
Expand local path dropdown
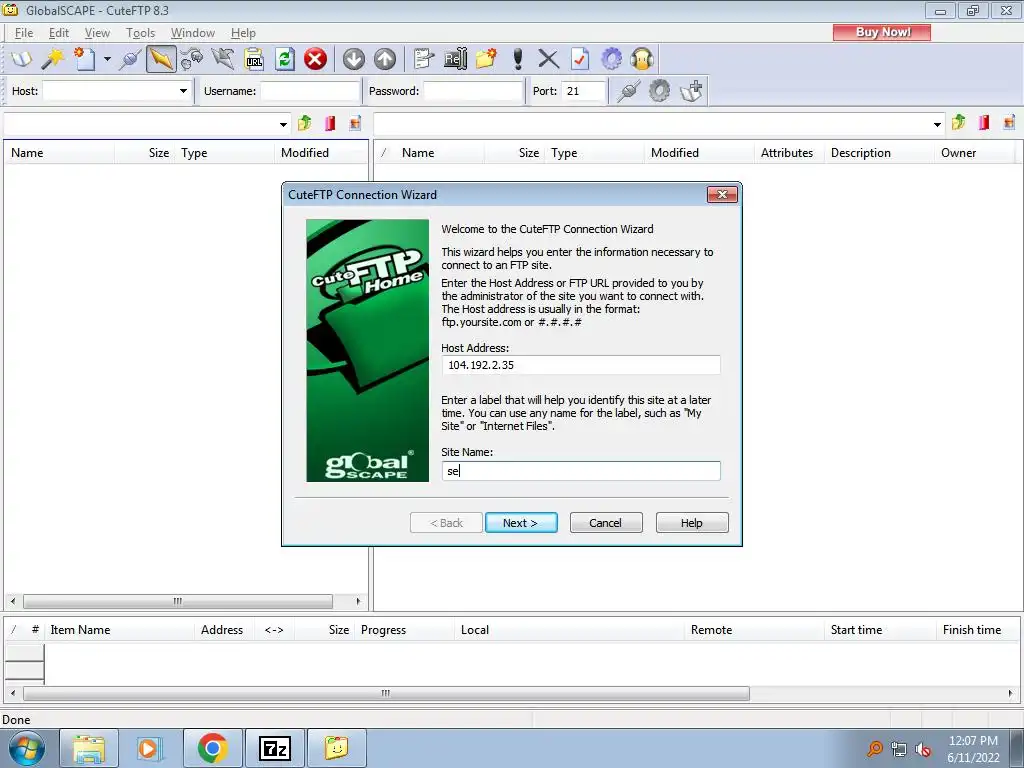click(283, 124)
